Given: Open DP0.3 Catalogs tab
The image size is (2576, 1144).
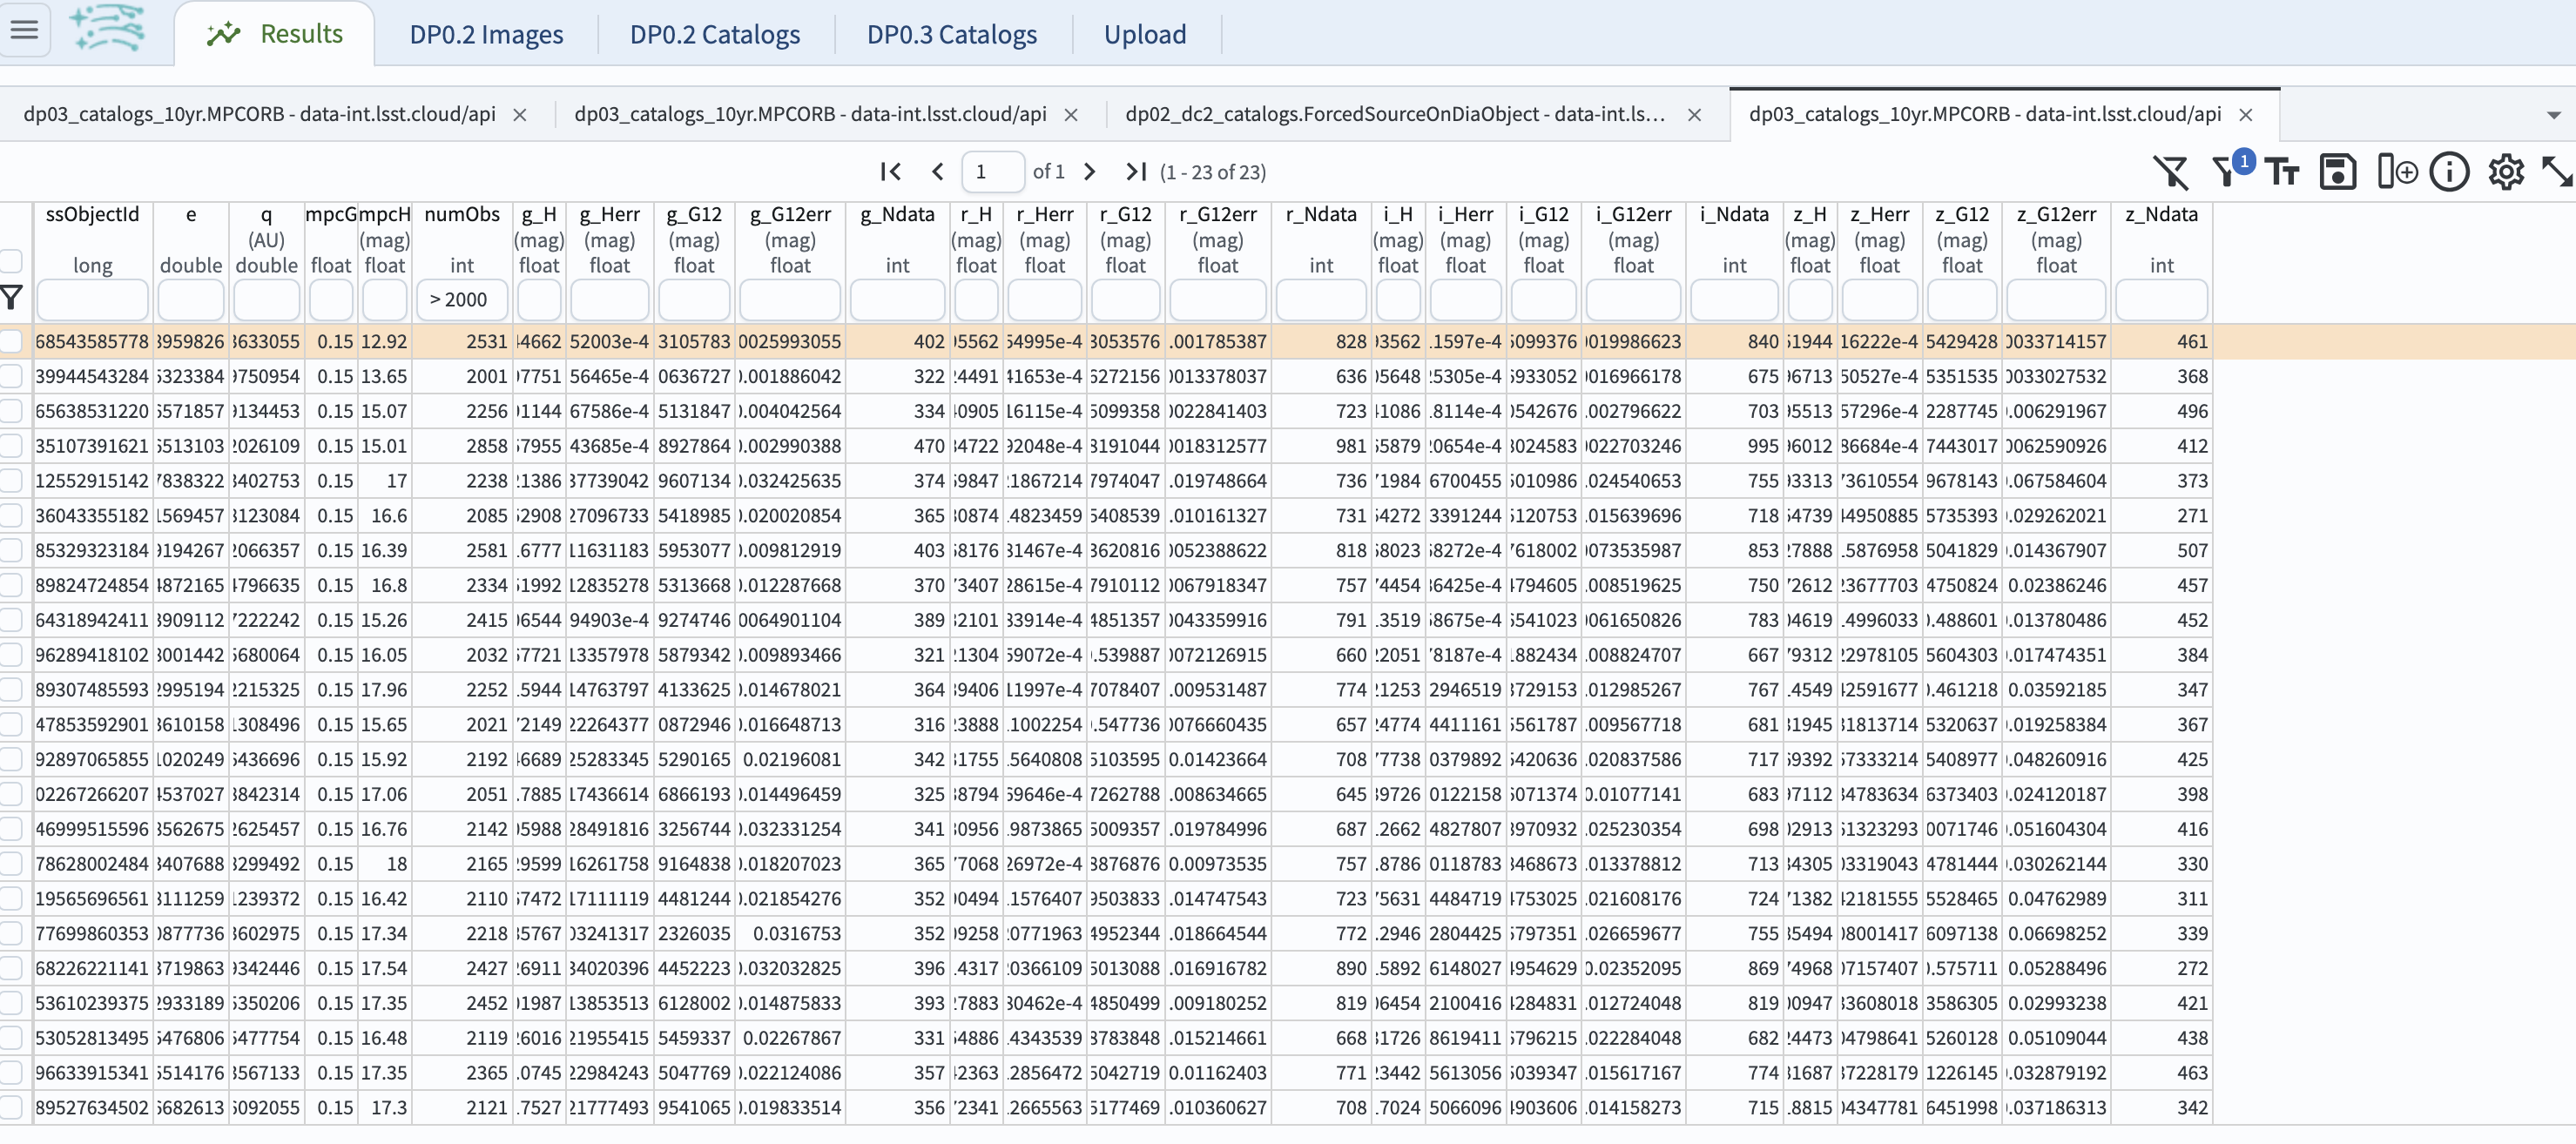Looking at the screenshot, I should coord(952,35).
